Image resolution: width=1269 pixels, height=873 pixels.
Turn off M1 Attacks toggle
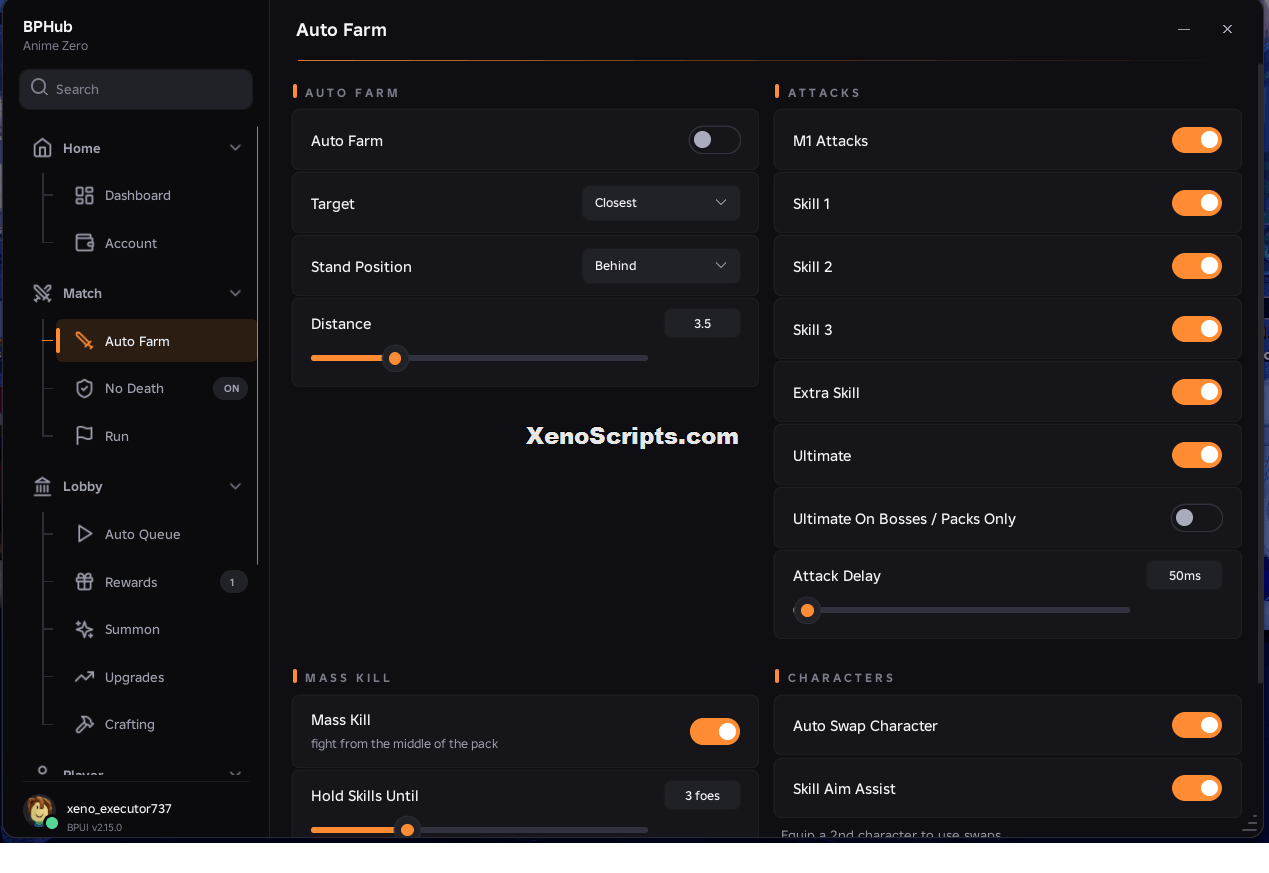coord(1197,140)
